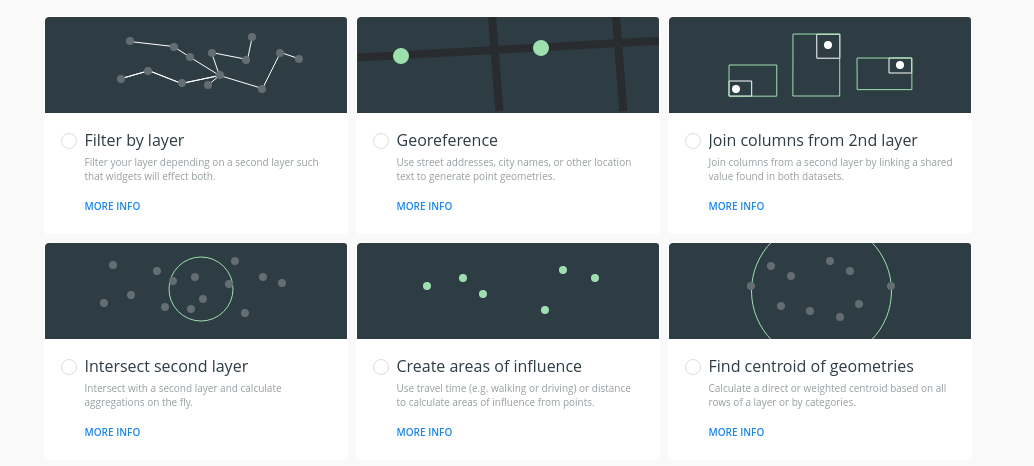1034x466 pixels.
Task: Click the Find centroid large circle illustration
Action: [820, 291]
